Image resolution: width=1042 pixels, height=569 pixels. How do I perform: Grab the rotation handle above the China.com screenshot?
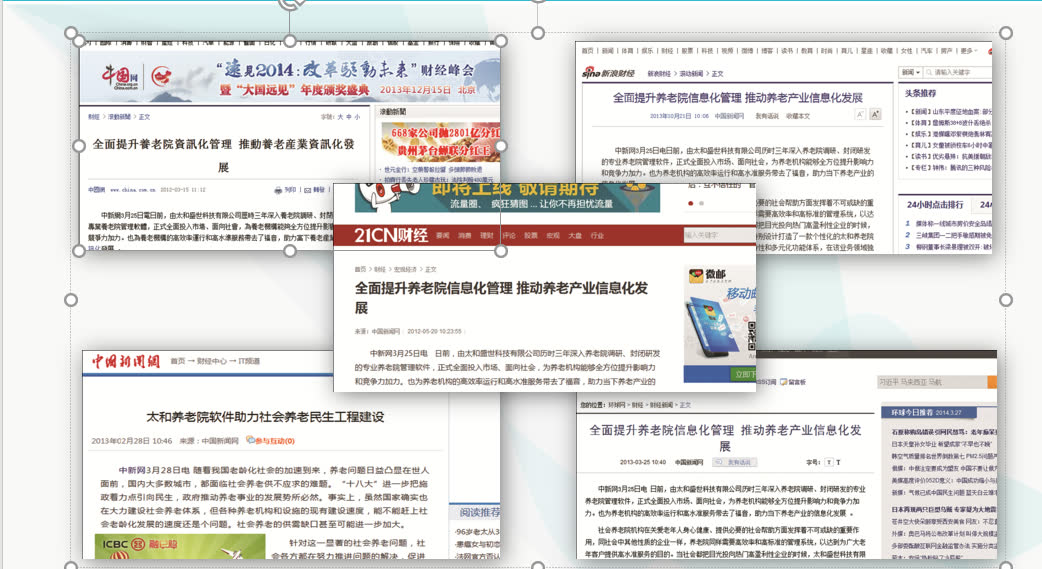(290, 3)
